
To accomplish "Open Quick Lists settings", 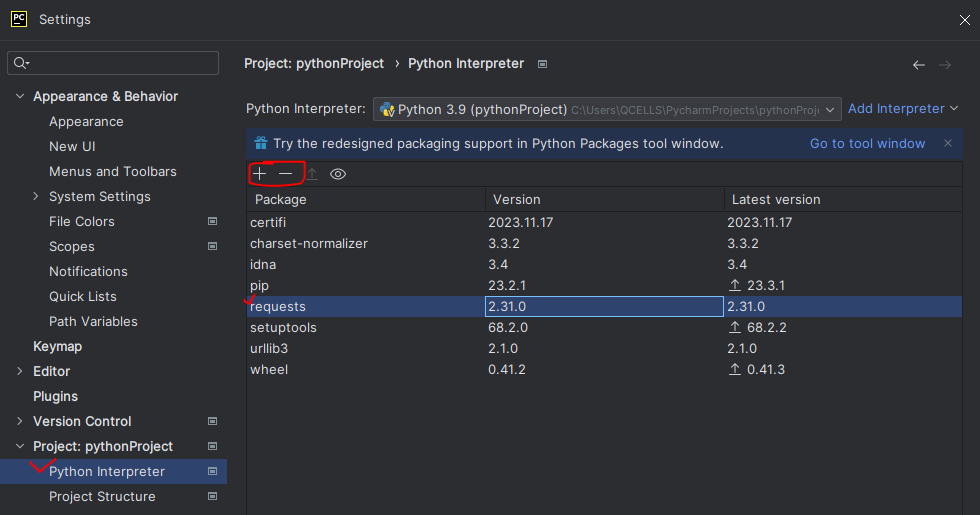I will 82,296.
